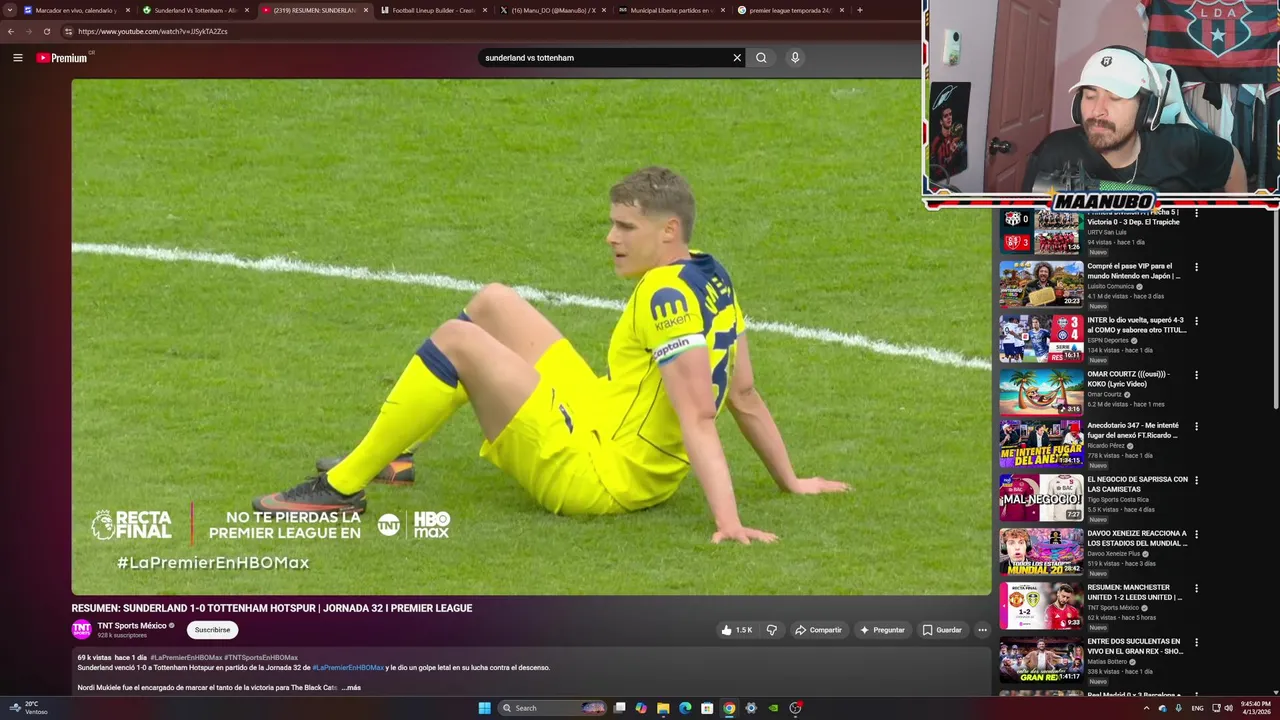Open the #LaPremierEnHBOMax hashtag link in description
Image resolution: width=1280 pixels, height=720 pixels.
coord(348,667)
